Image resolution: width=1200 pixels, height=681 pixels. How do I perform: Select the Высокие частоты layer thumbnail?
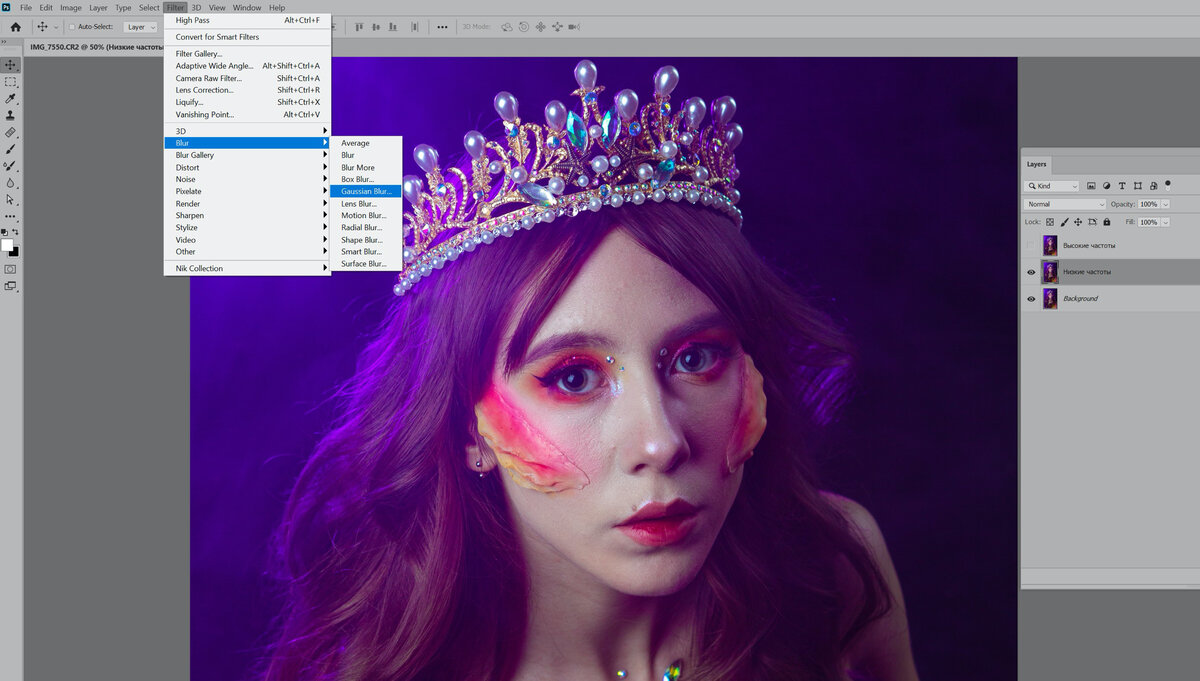[1050, 245]
